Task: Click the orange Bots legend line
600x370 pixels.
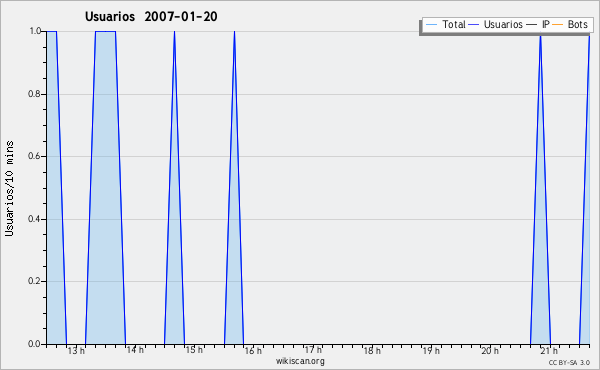Action: [558, 25]
